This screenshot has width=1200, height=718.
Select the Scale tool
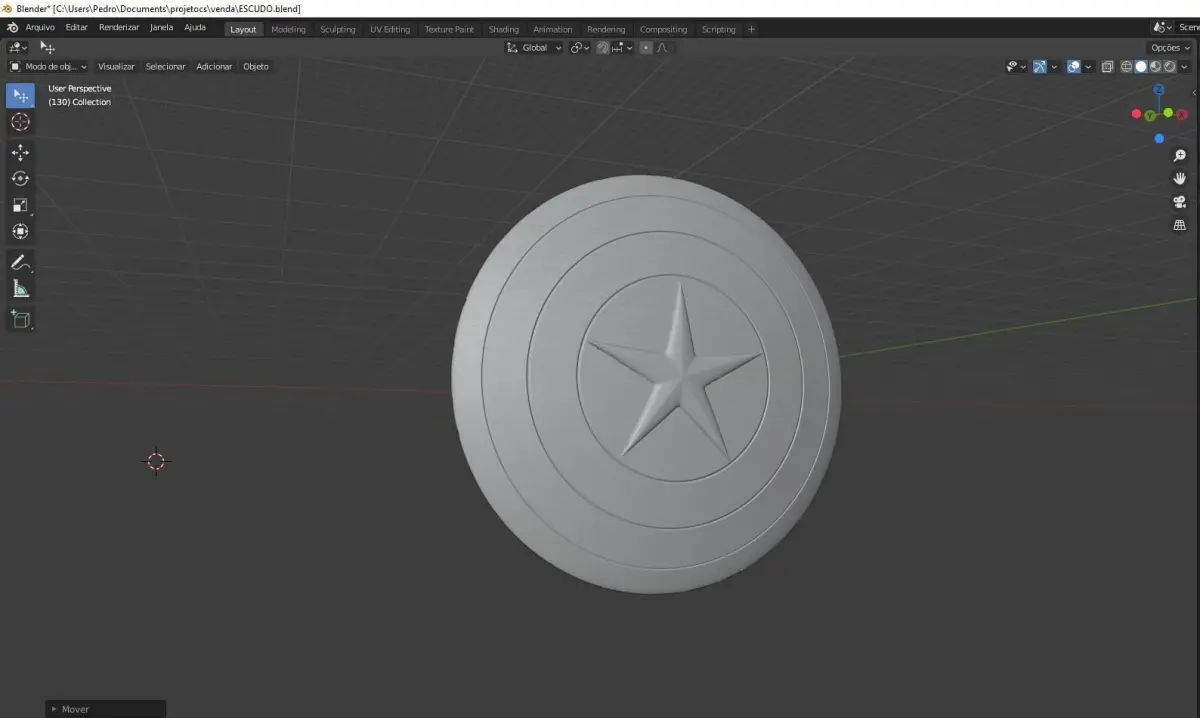click(20, 205)
